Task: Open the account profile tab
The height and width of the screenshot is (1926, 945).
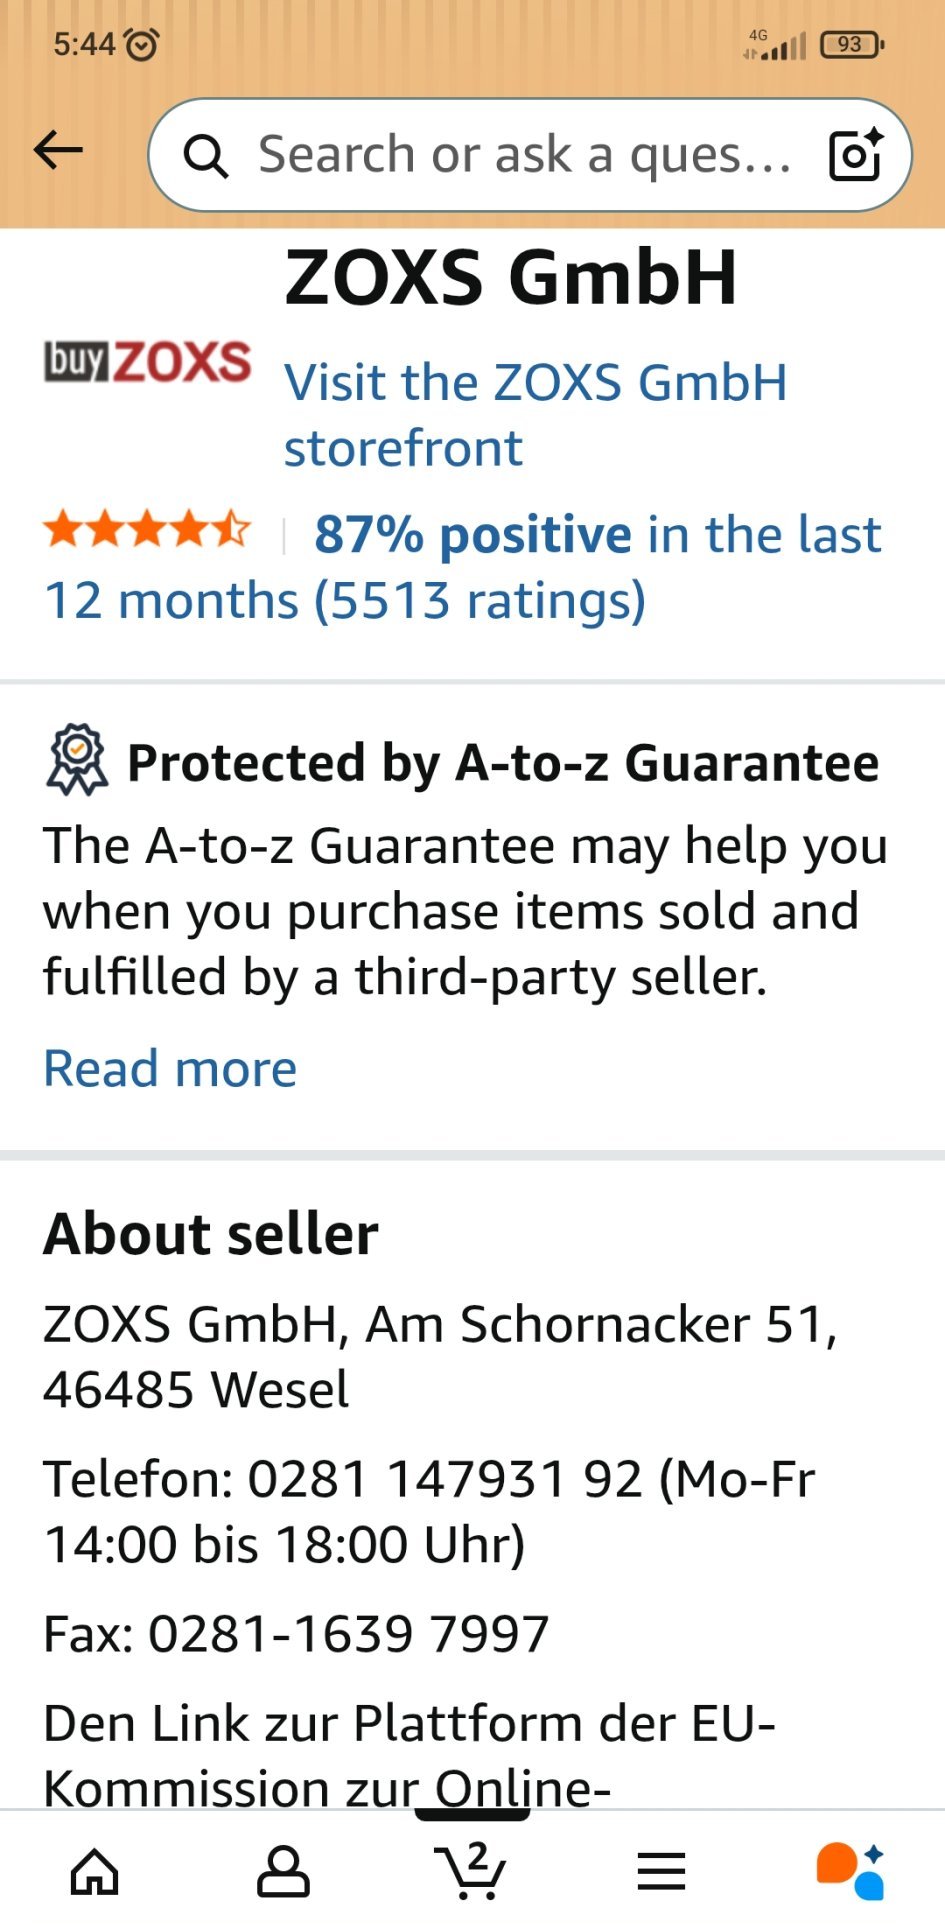Action: coord(283,1871)
